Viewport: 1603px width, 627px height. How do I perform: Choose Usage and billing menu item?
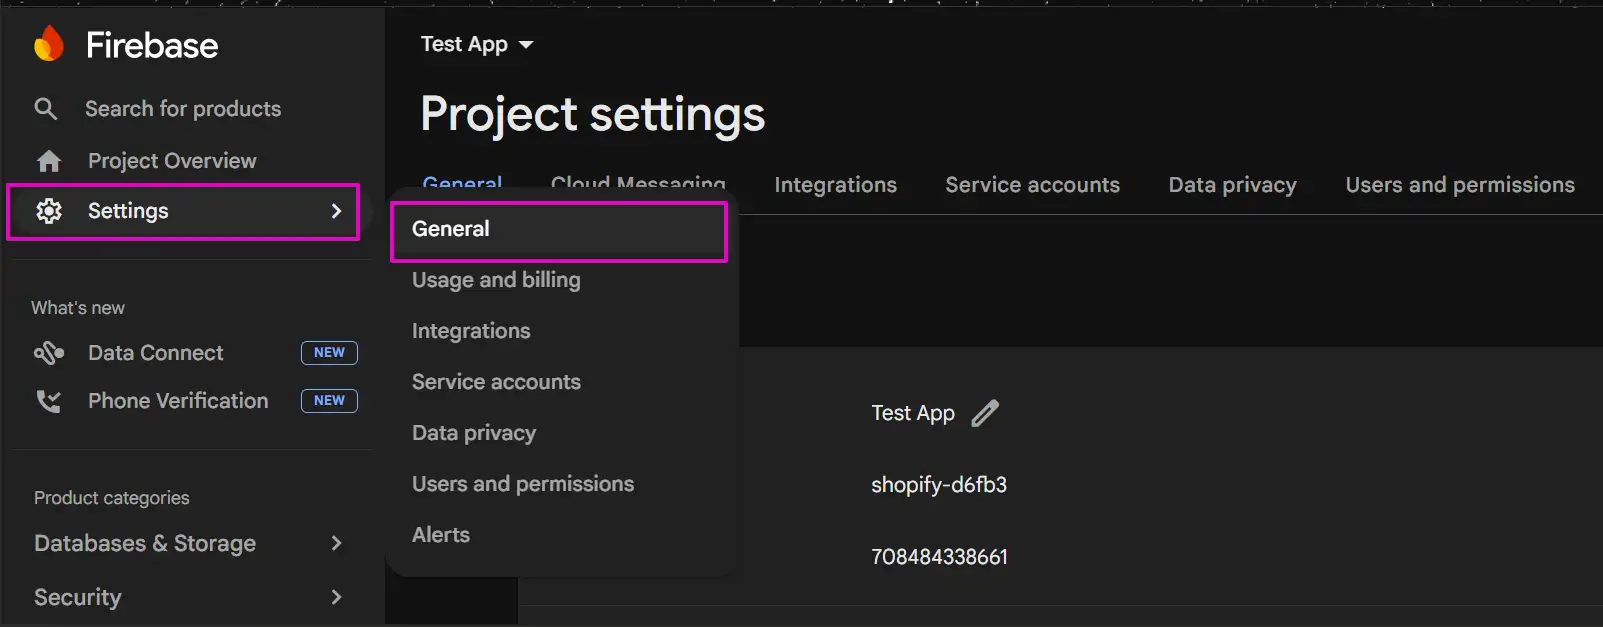496,280
